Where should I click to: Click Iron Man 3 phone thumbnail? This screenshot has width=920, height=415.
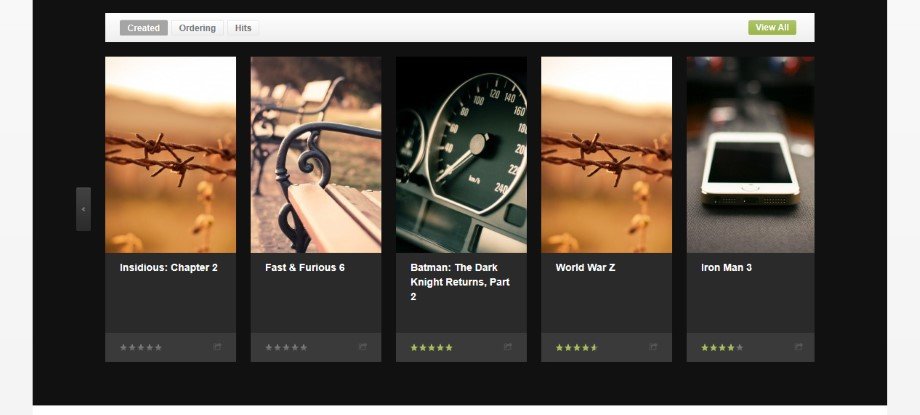coord(750,155)
